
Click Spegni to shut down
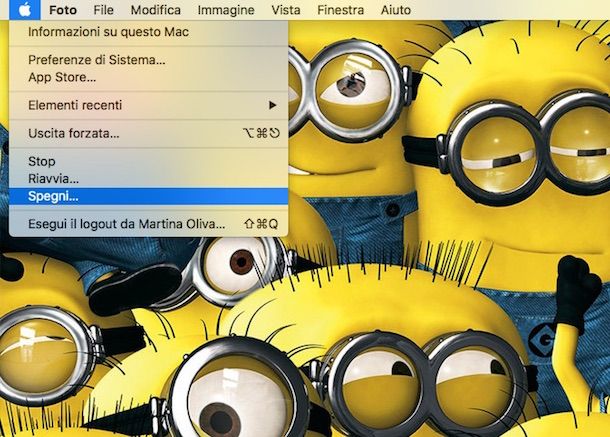148,196
